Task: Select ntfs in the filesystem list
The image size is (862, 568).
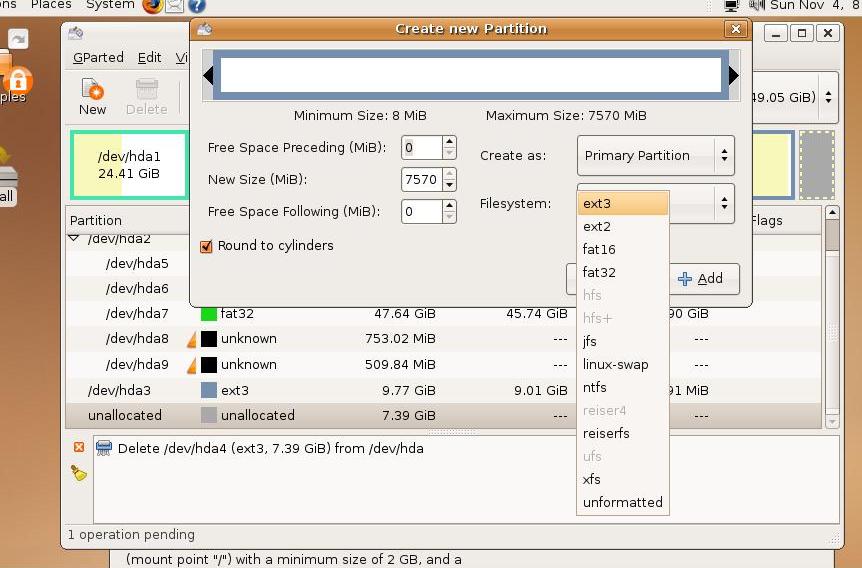Action: point(595,388)
